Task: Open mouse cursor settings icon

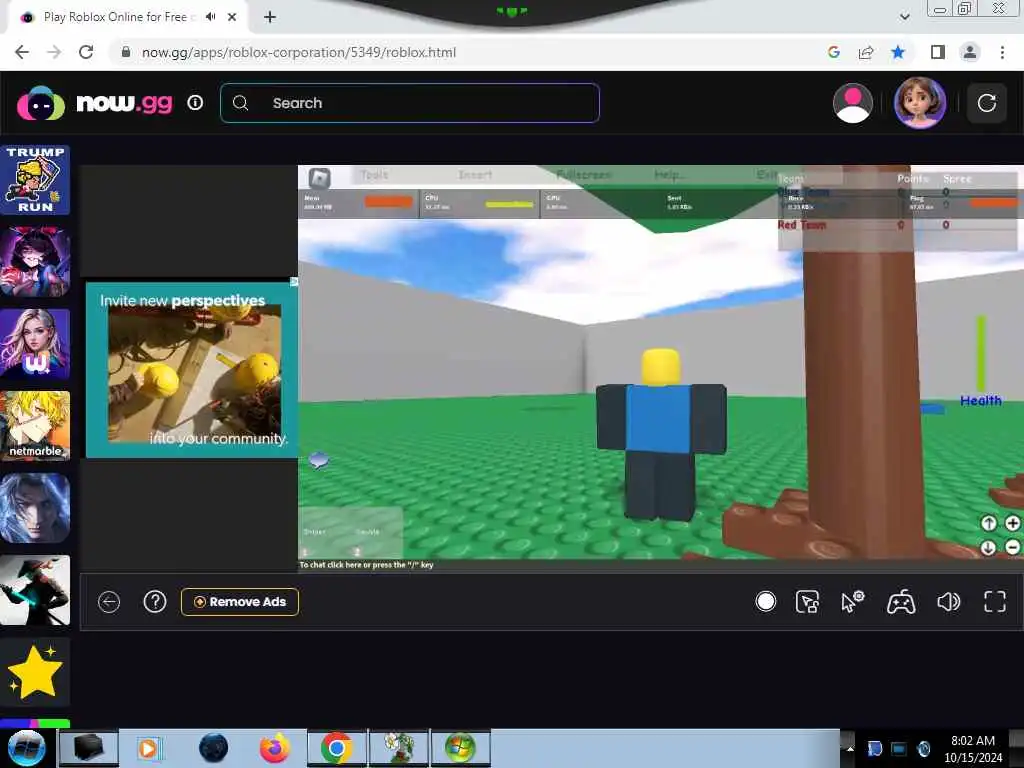Action: 853,601
